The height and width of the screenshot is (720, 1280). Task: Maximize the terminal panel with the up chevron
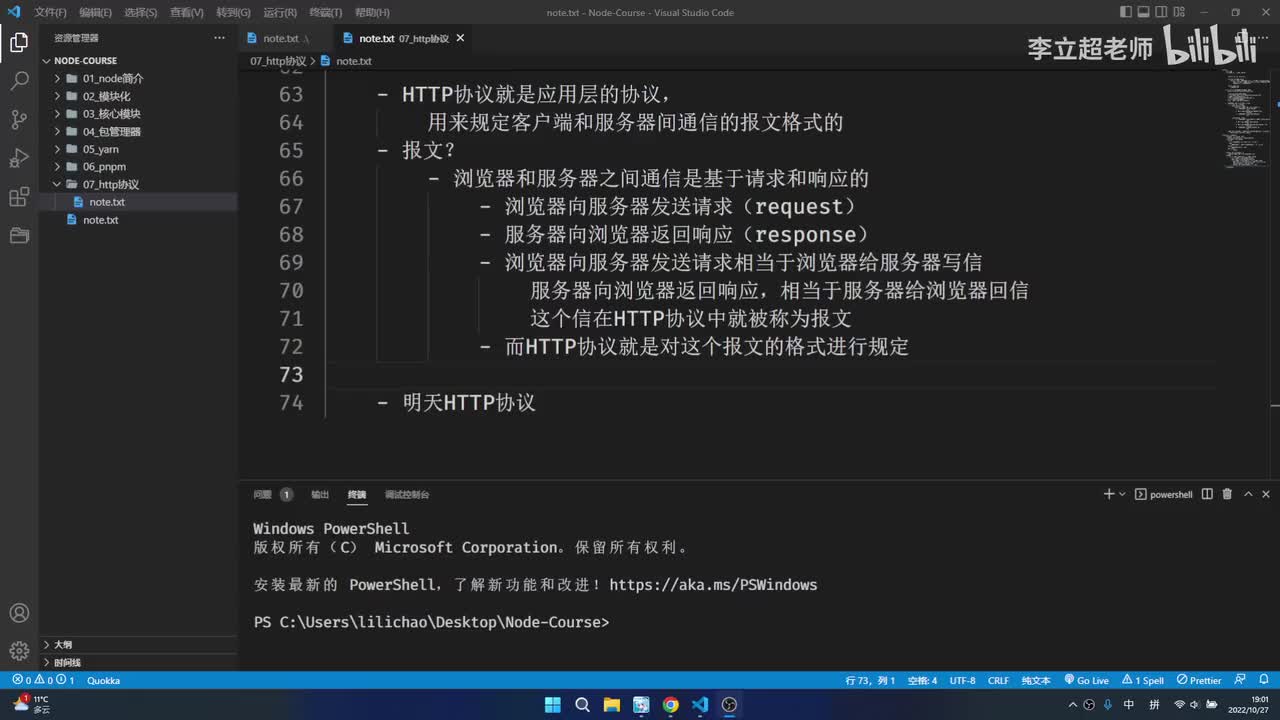[1246, 494]
